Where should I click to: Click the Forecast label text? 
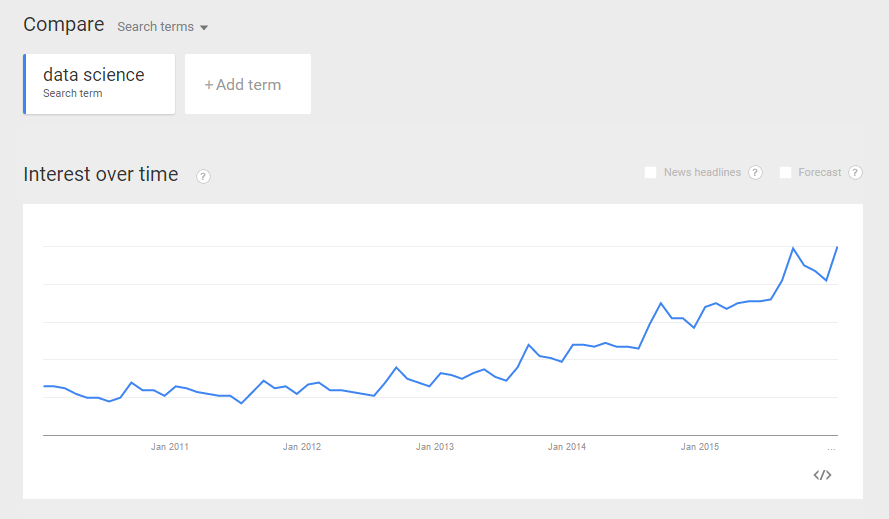[x=820, y=173]
